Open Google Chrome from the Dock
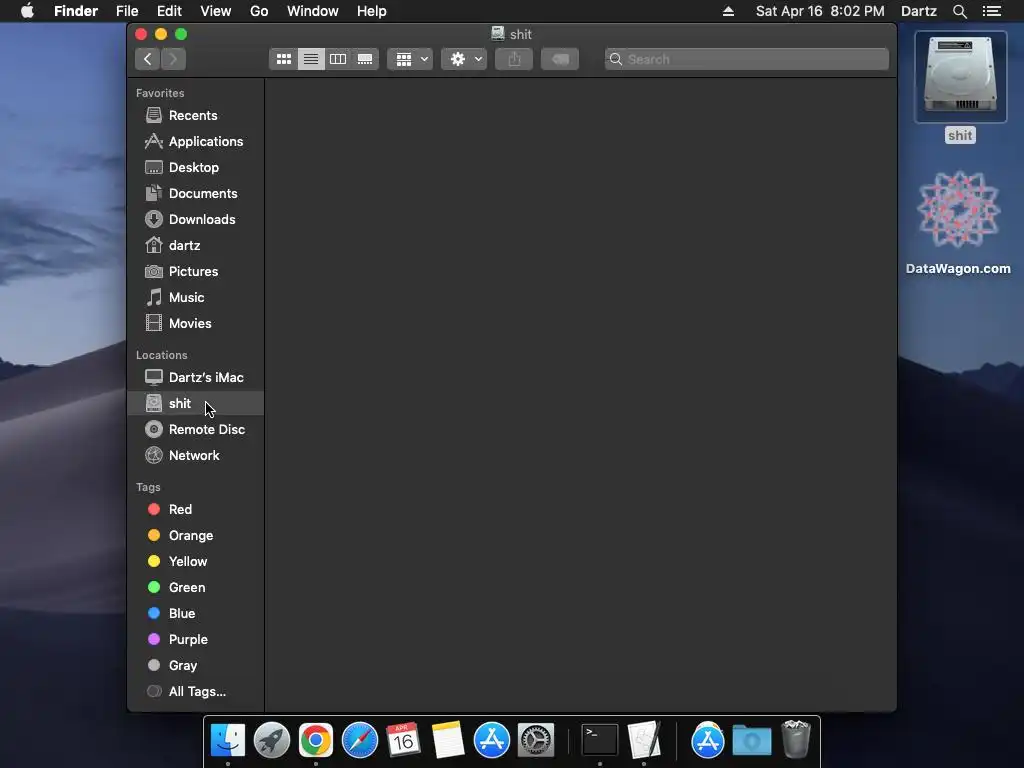The width and height of the screenshot is (1024, 768). tap(315, 741)
